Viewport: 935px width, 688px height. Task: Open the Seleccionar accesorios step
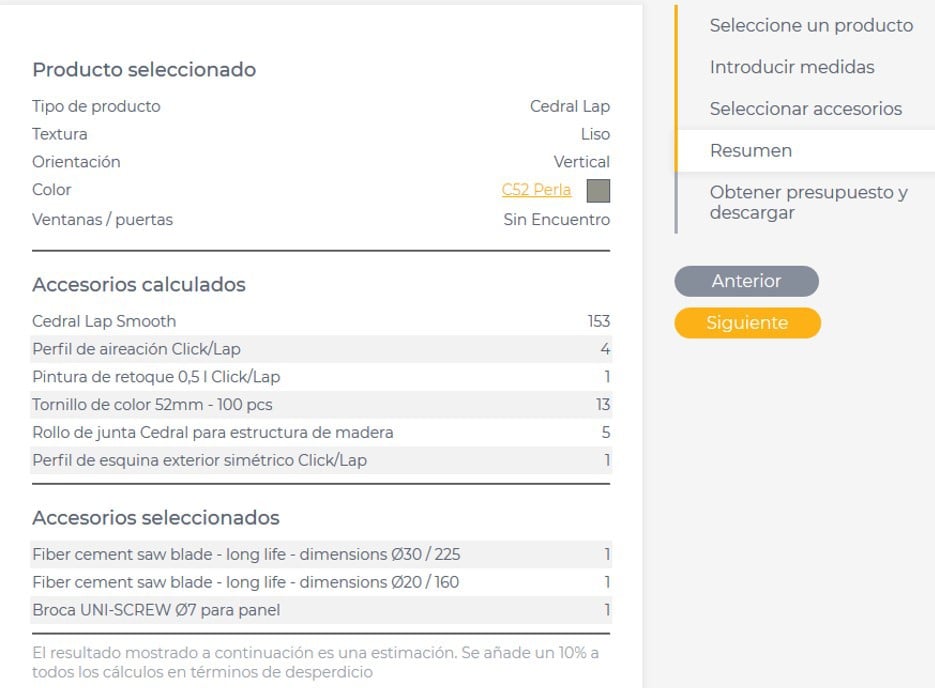[805, 109]
